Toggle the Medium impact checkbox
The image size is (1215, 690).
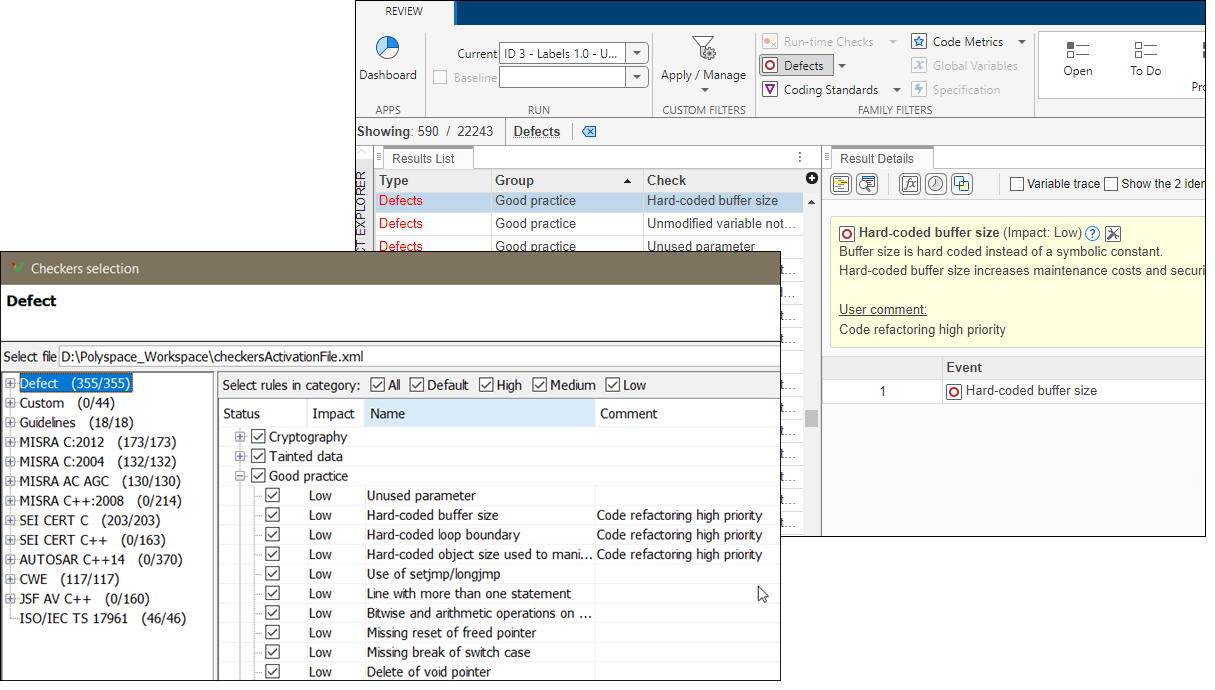[x=540, y=385]
